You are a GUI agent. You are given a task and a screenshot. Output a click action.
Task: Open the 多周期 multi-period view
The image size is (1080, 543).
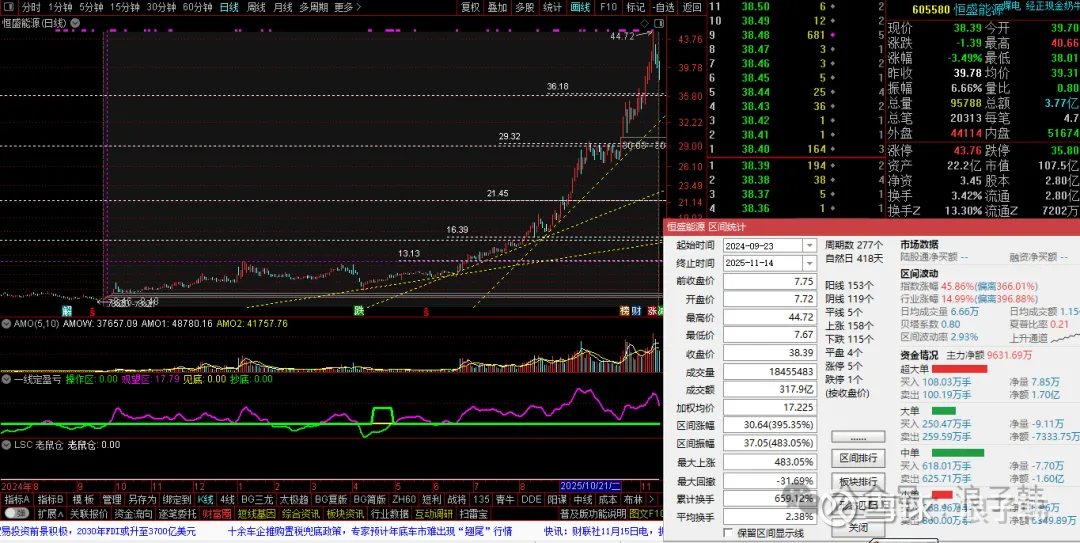click(313, 8)
